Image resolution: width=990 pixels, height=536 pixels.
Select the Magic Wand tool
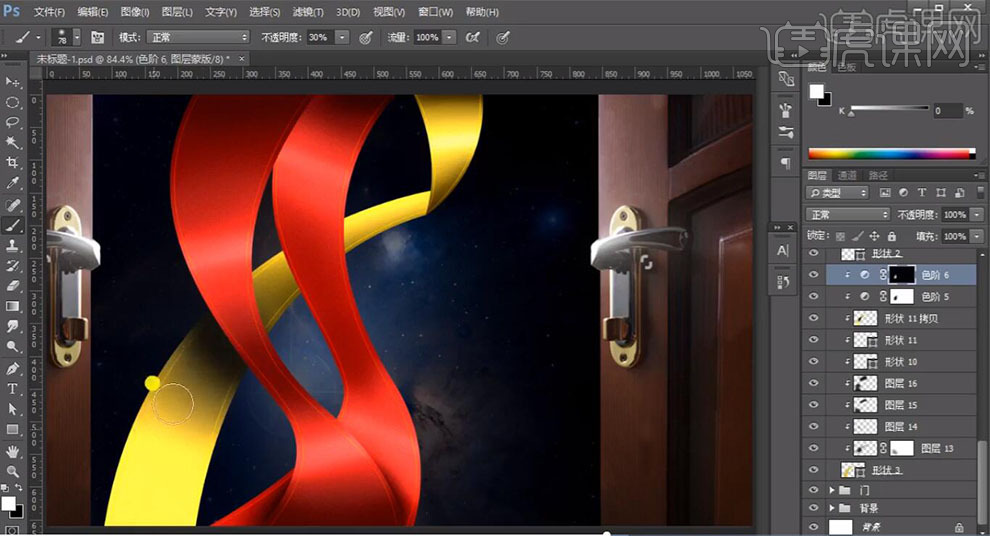tap(12, 143)
